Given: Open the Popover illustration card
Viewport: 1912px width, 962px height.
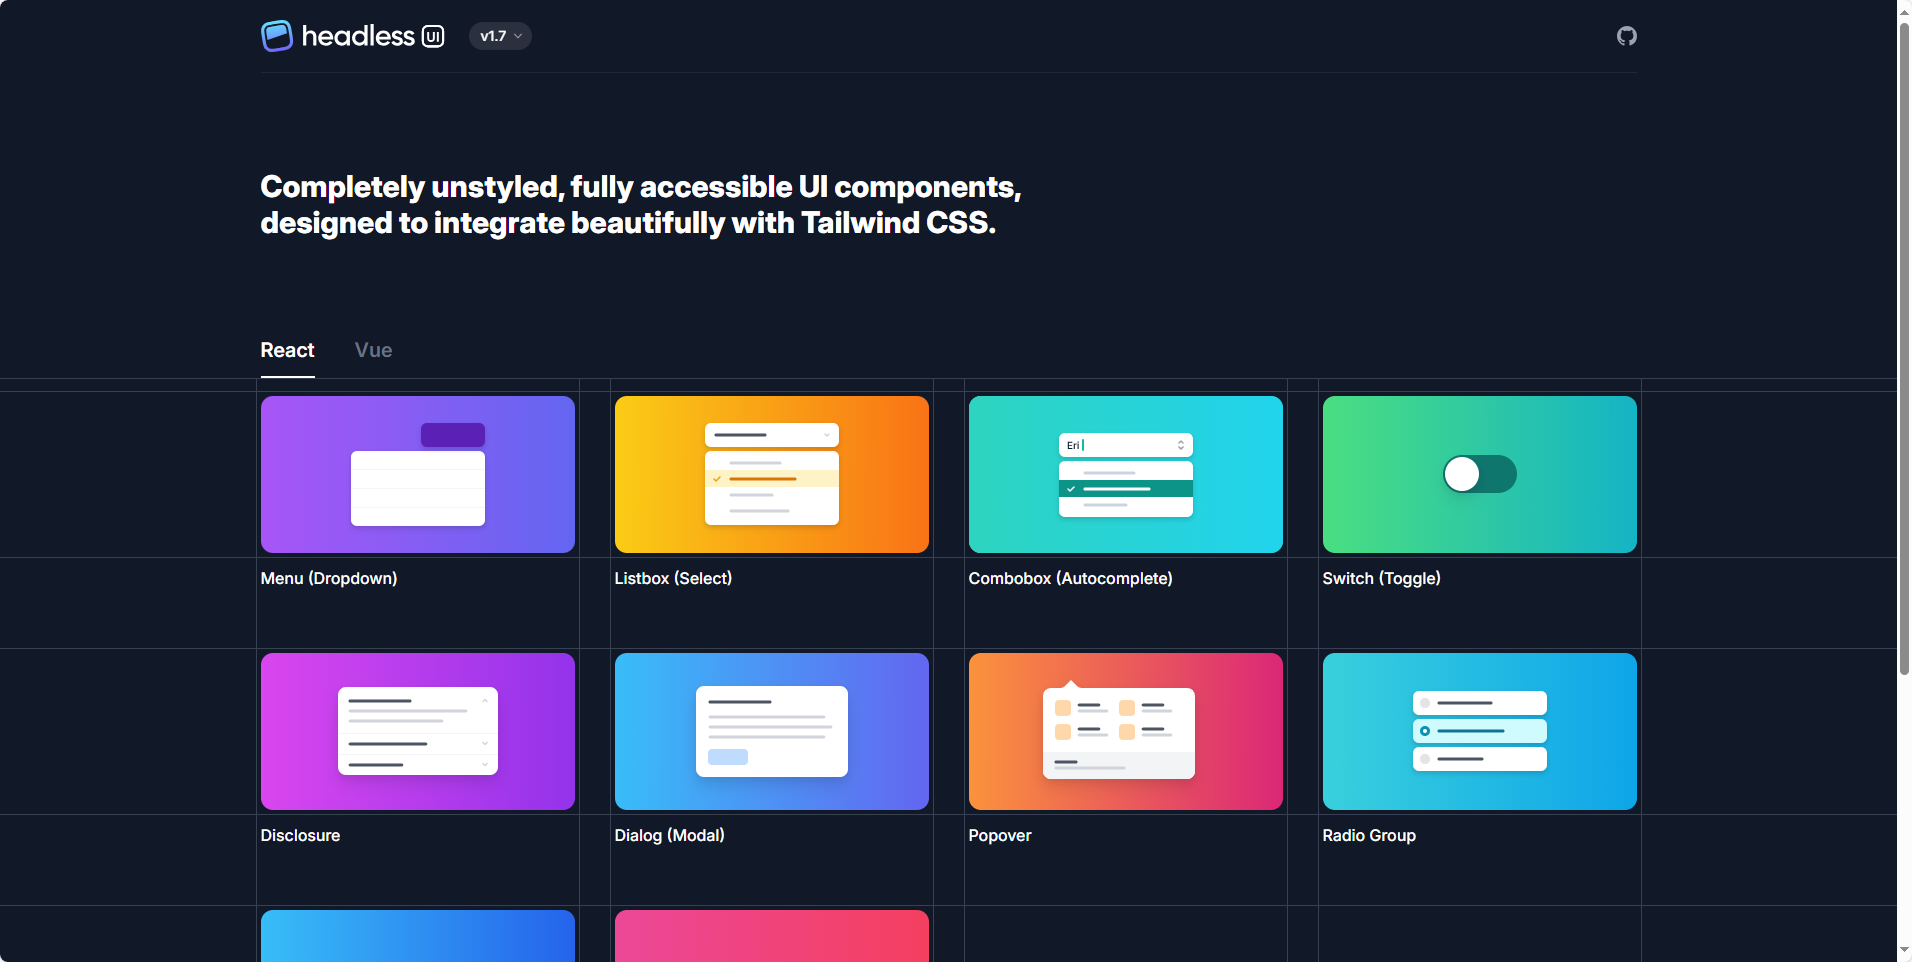Looking at the screenshot, I should pyautogui.click(x=1125, y=731).
